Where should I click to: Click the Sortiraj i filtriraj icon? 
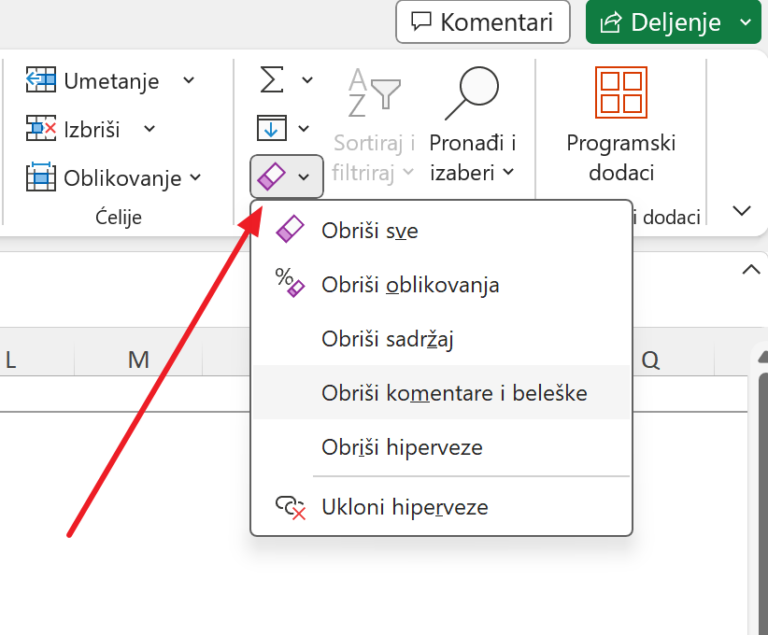click(x=374, y=93)
